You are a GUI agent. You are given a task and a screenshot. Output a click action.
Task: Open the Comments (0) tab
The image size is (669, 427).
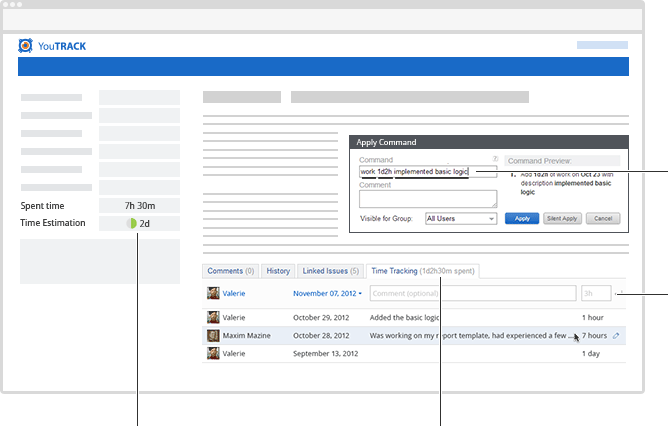(230, 271)
